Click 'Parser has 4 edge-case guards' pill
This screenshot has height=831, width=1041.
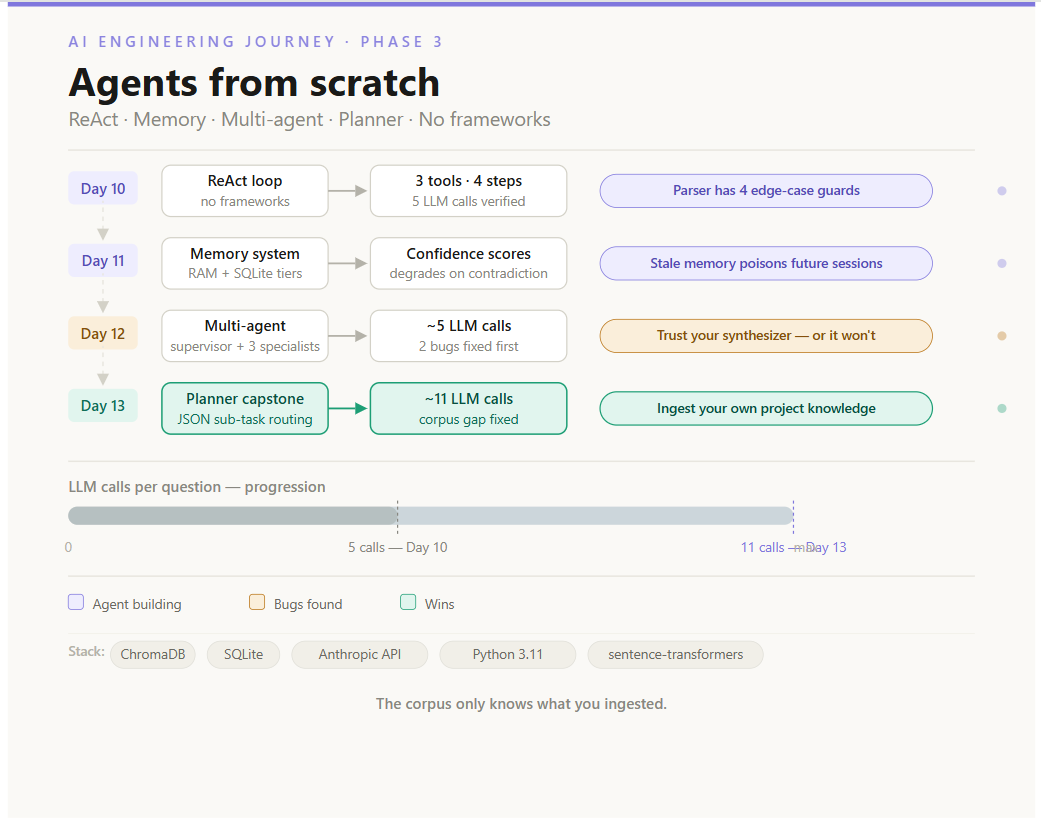coord(766,190)
